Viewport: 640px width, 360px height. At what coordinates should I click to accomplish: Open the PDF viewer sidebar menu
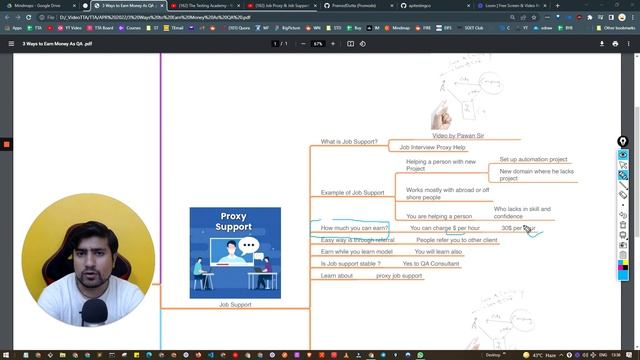(11, 44)
